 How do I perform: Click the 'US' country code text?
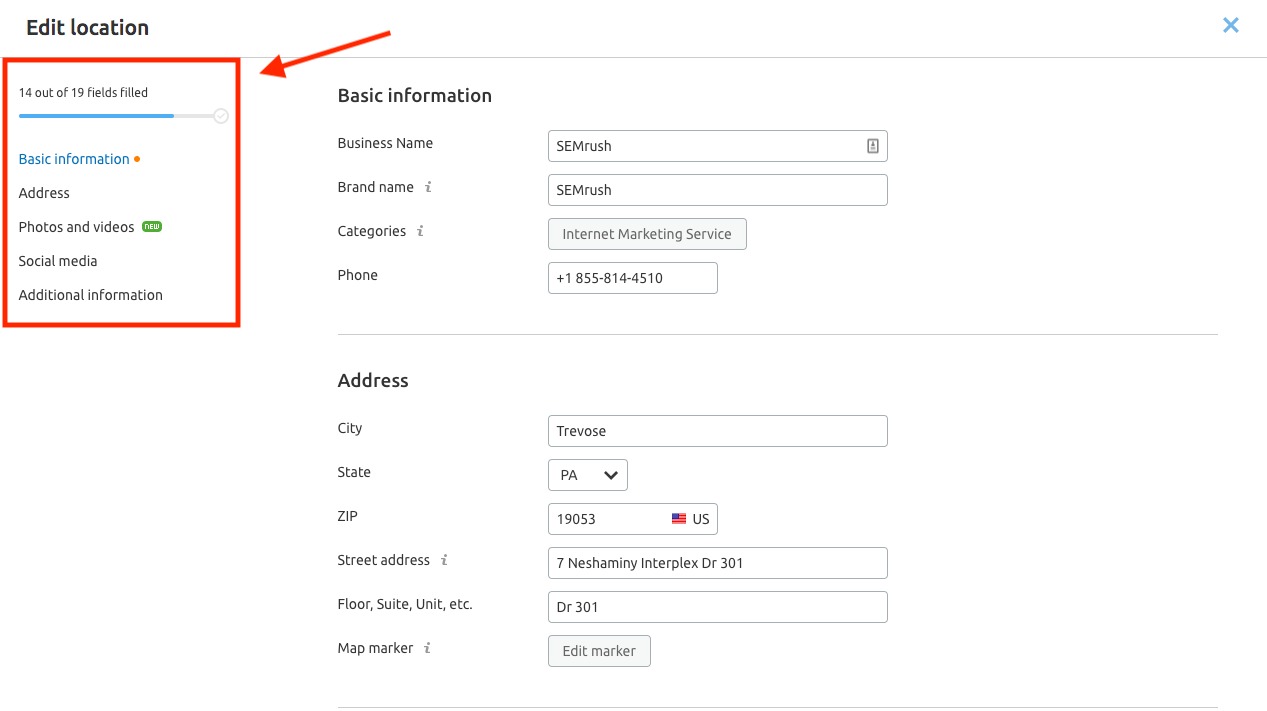click(701, 519)
